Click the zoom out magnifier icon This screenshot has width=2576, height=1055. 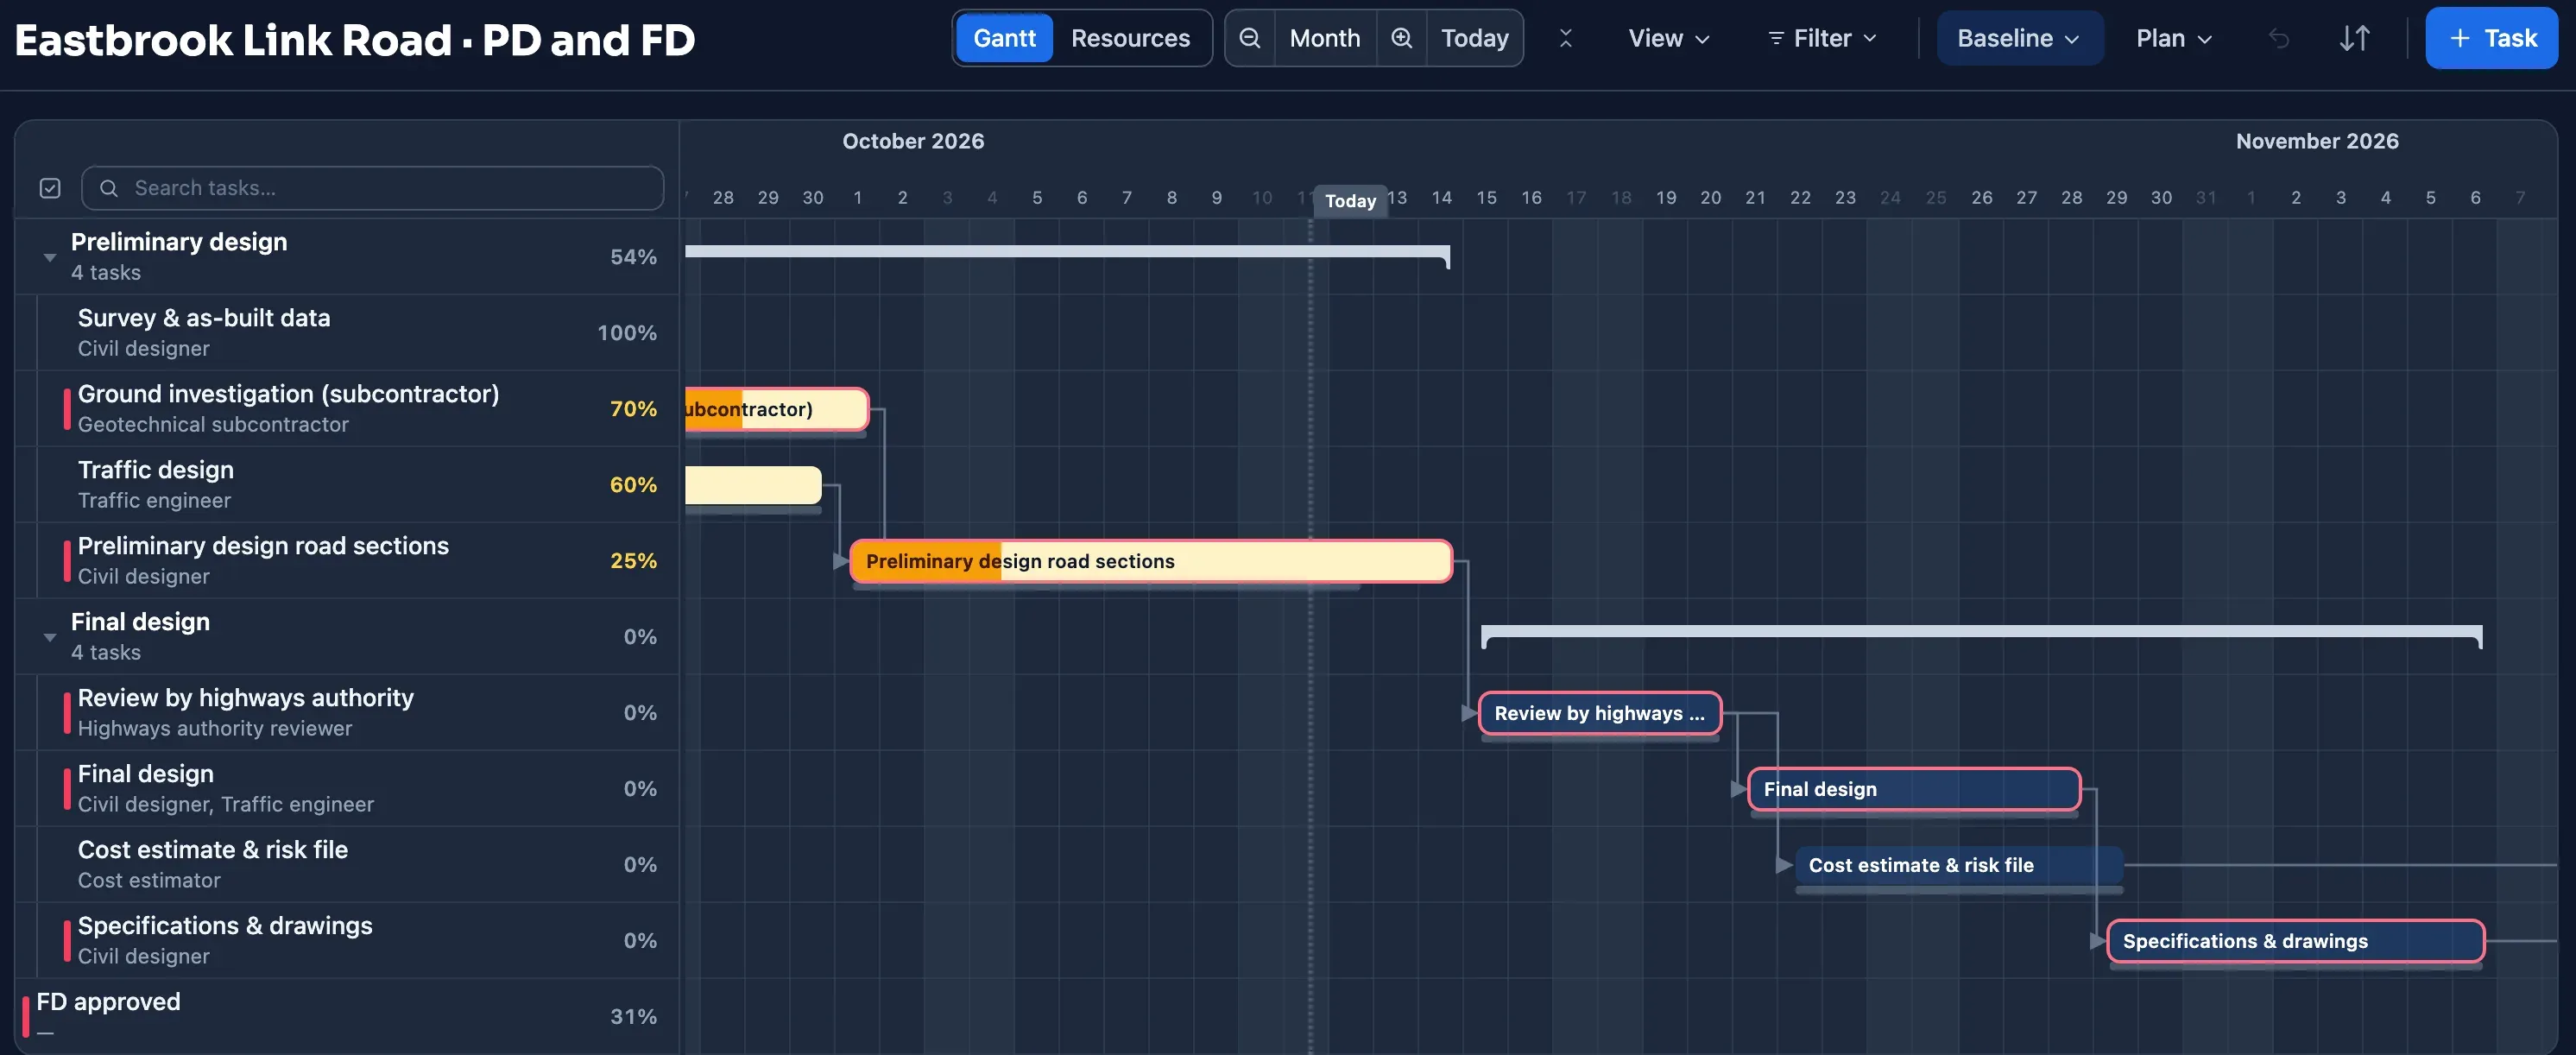coord(1249,38)
